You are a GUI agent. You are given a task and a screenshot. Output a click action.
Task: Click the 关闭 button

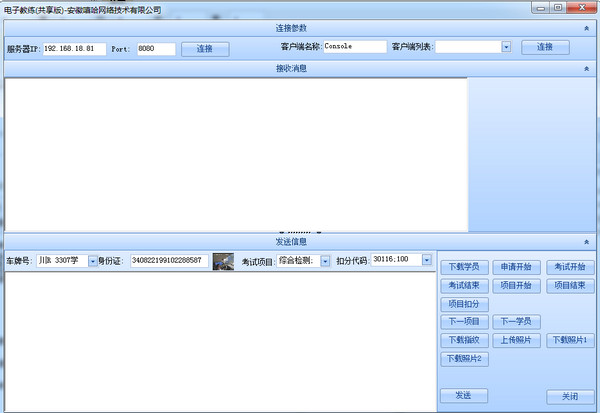[570, 396]
